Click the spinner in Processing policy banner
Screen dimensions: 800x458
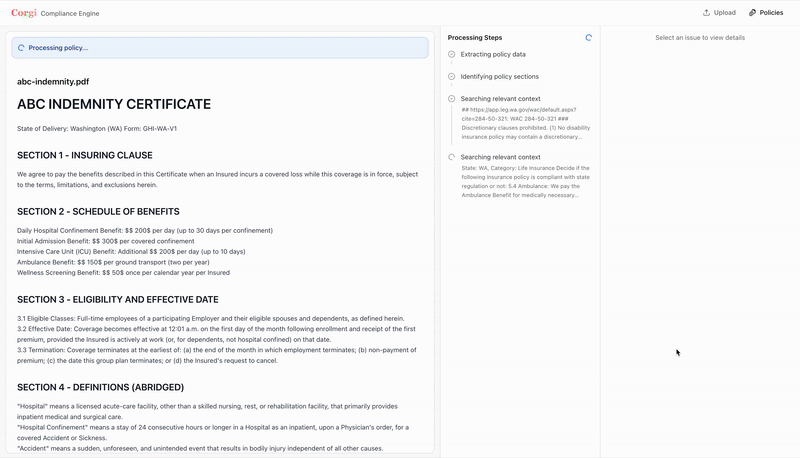(x=21, y=47)
